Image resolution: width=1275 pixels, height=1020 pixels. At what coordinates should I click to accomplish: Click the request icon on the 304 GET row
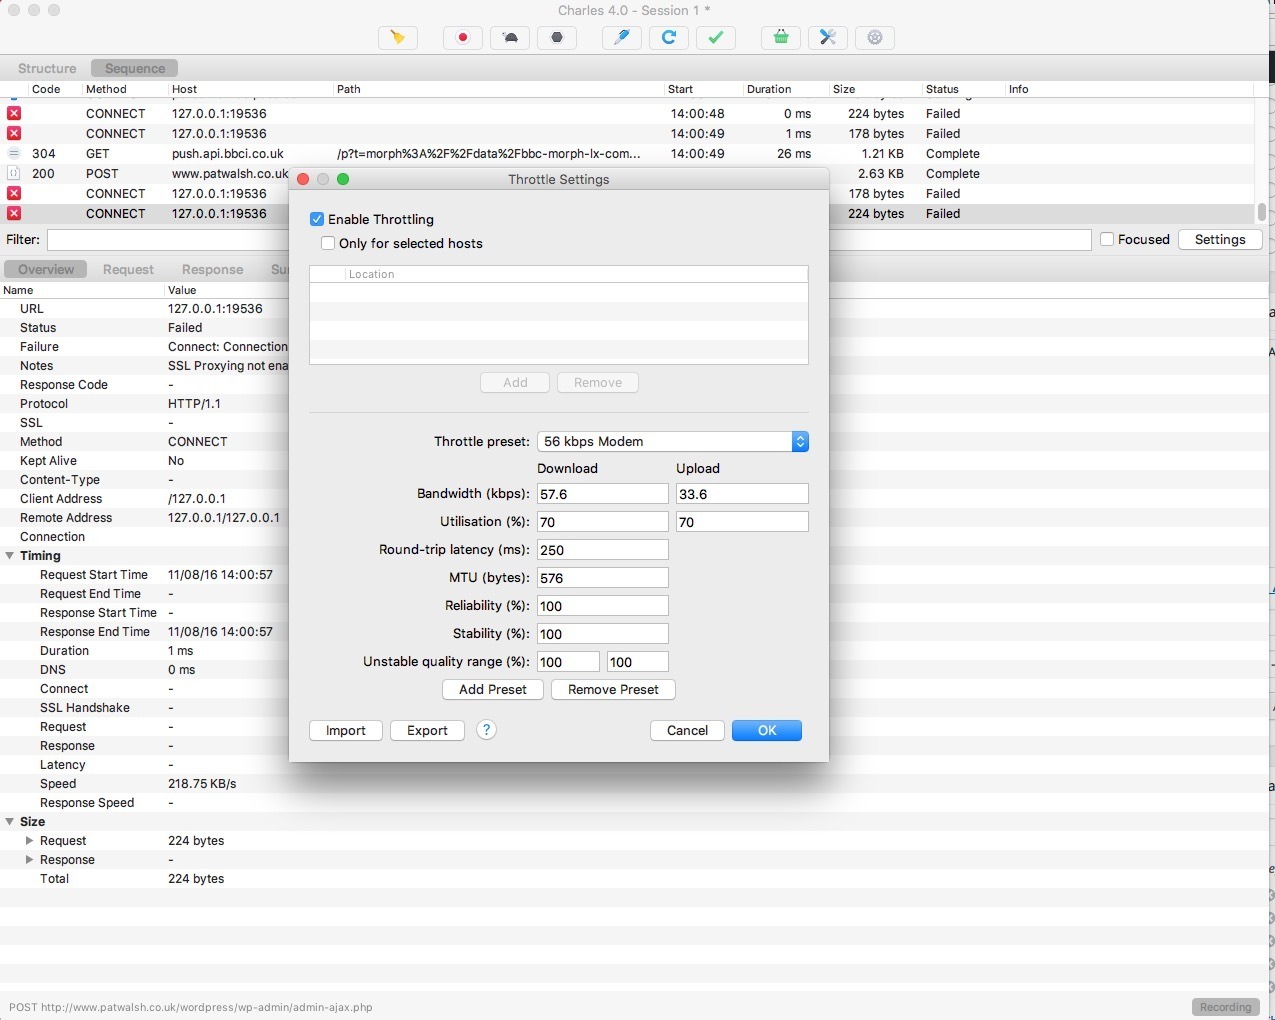click(x=14, y=154)
